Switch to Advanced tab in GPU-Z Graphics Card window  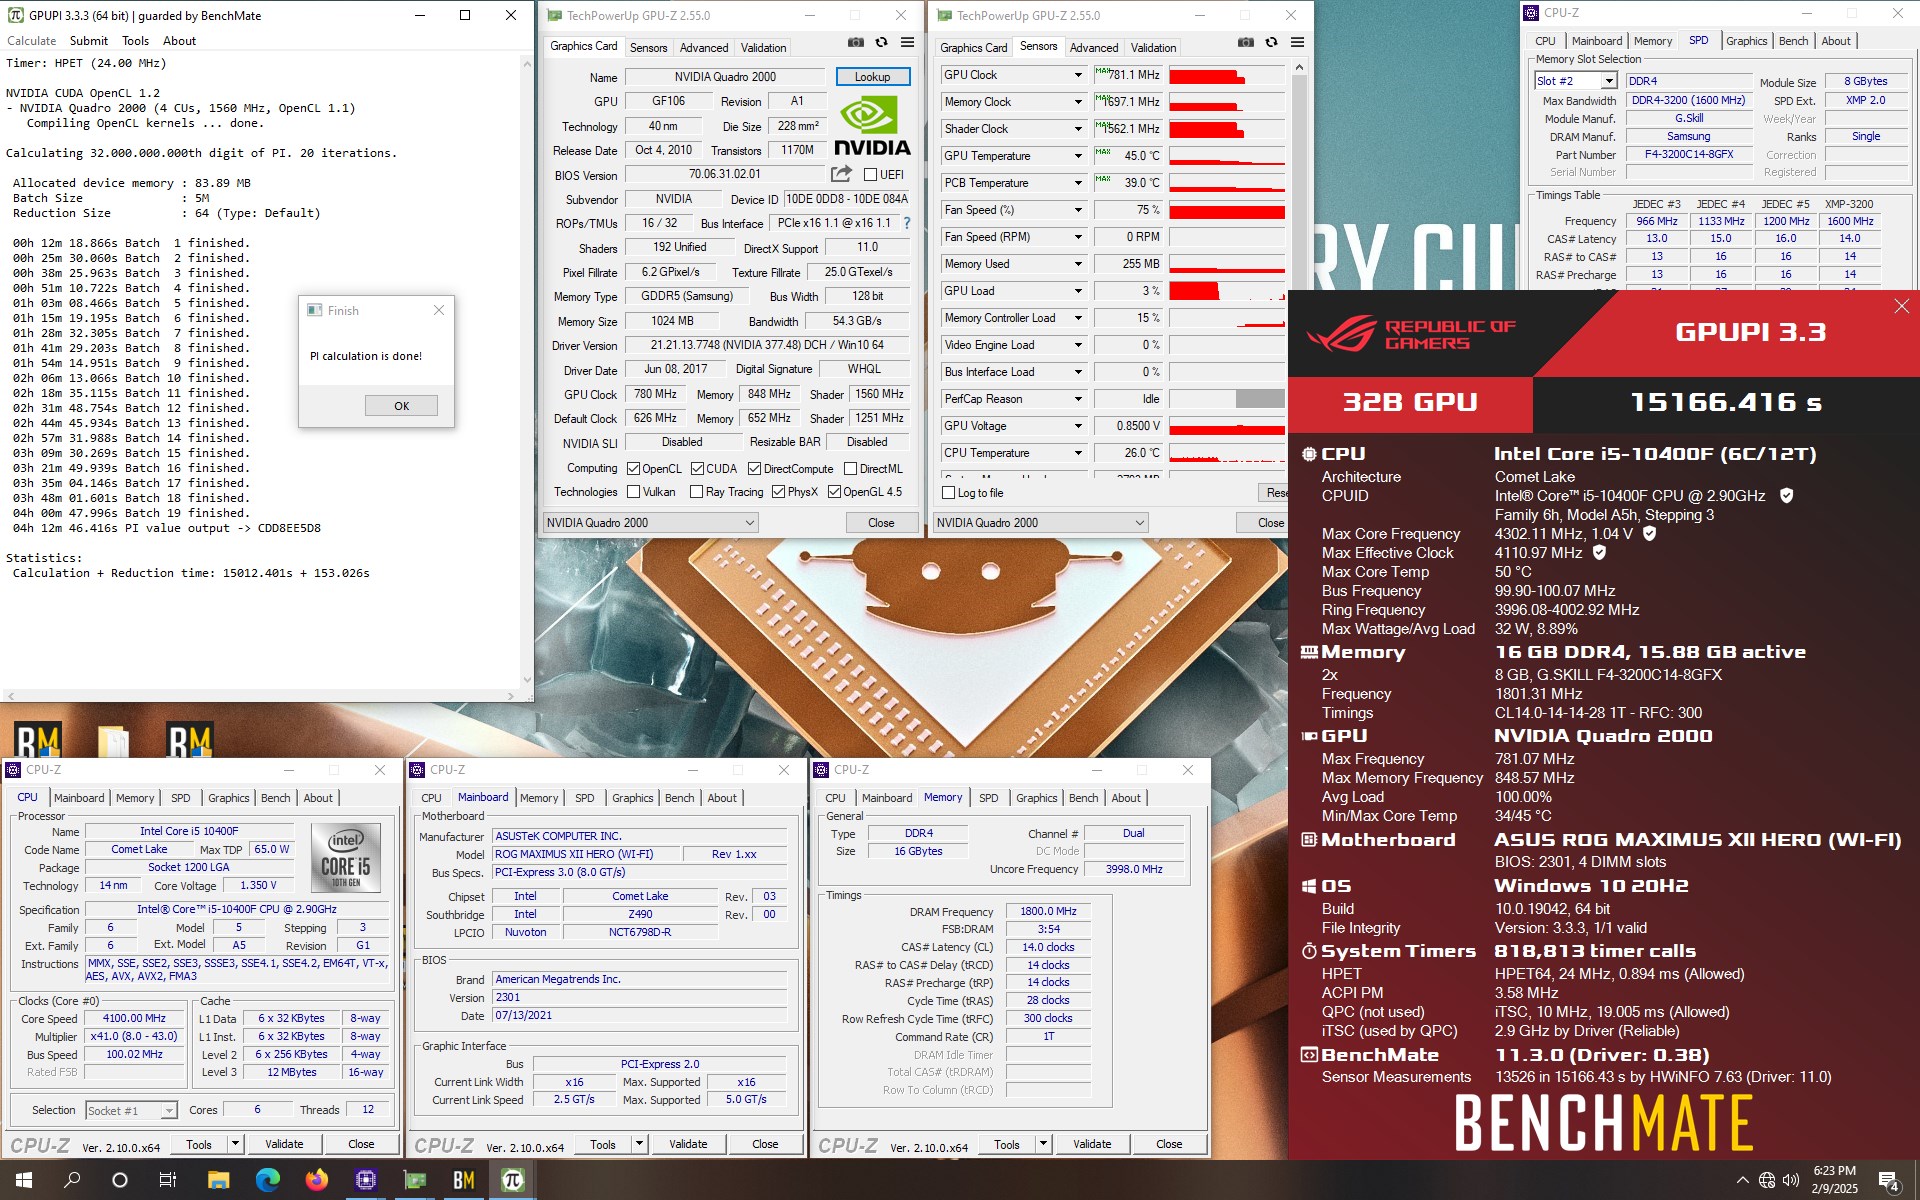tap(703, 48)
